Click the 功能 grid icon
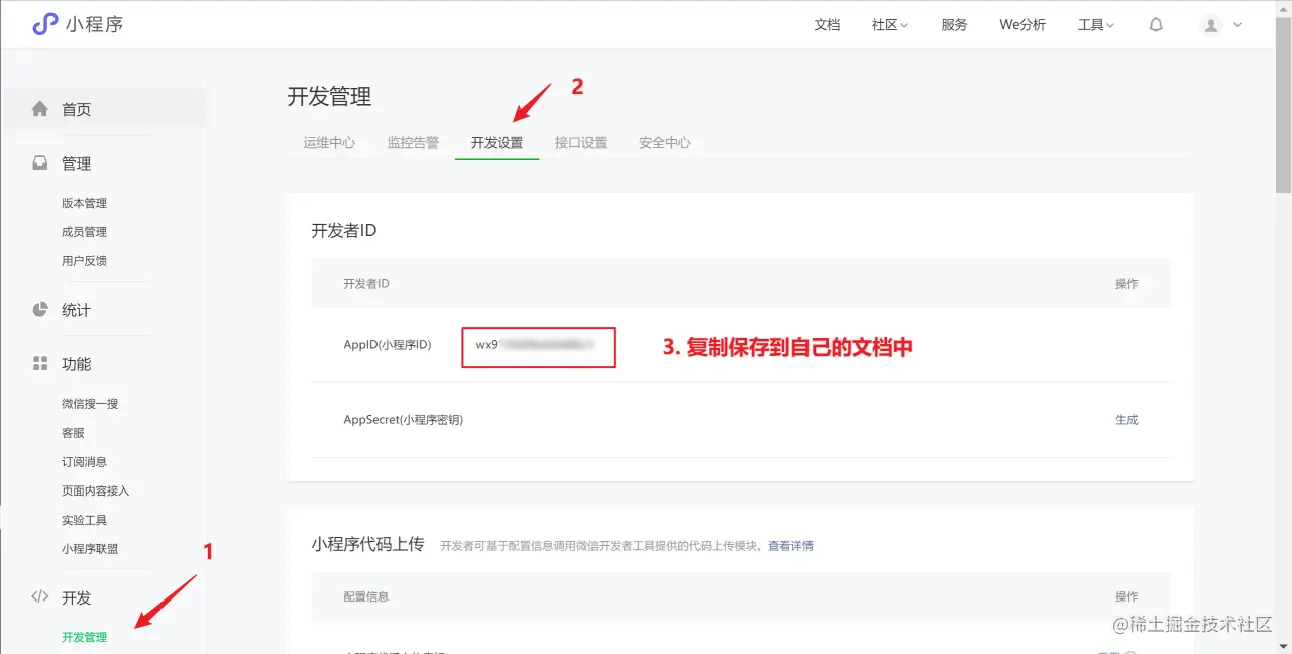Viewport: 1292px width, 654px height. pyautogui.click(x=40, y=364)
